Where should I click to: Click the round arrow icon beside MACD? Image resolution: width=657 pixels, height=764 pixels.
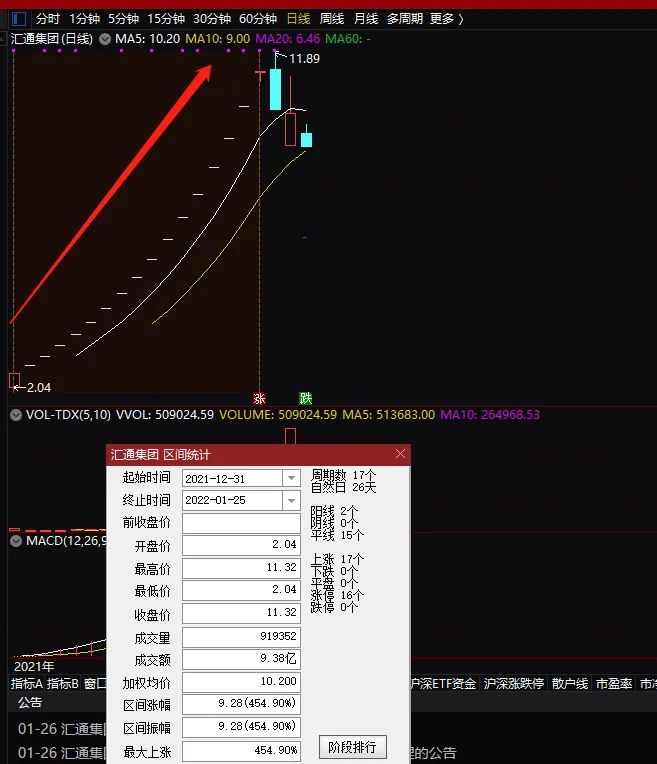16,541
